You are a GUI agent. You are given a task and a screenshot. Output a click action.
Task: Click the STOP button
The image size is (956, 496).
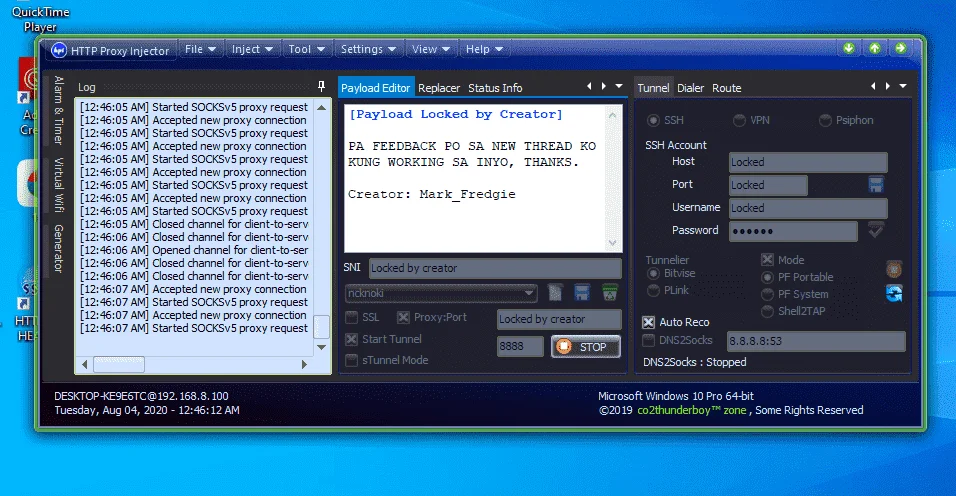(x=585, y=347)
